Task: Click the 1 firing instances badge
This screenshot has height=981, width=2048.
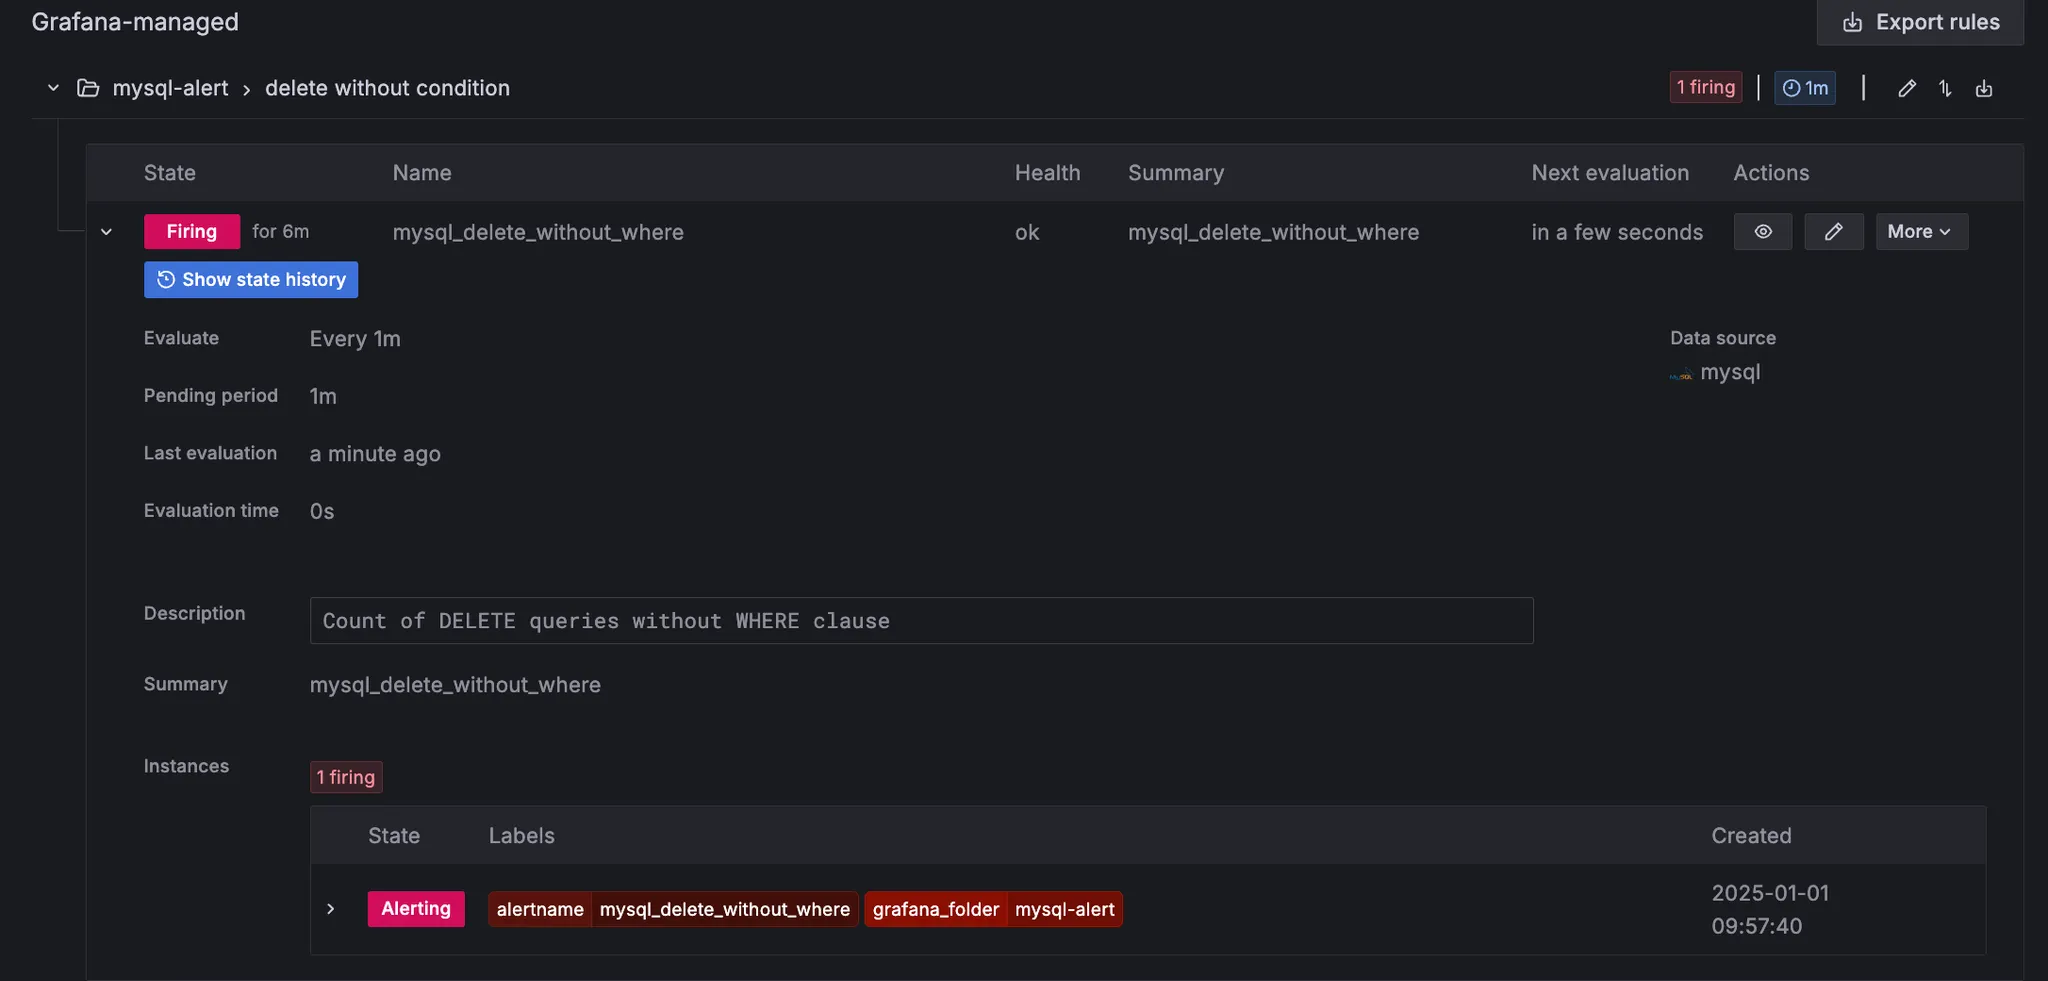Action: click(346, 777)
